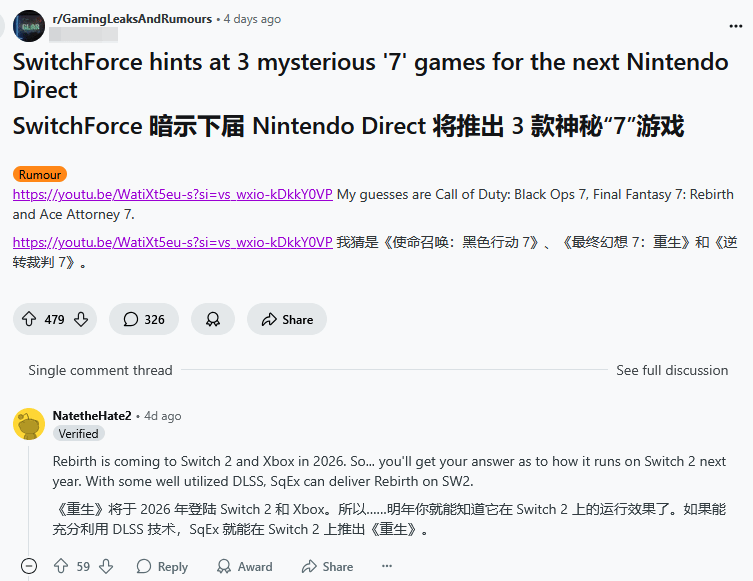Collapse the comment thread
The image size is (753, 581).
tap(28, 566)
